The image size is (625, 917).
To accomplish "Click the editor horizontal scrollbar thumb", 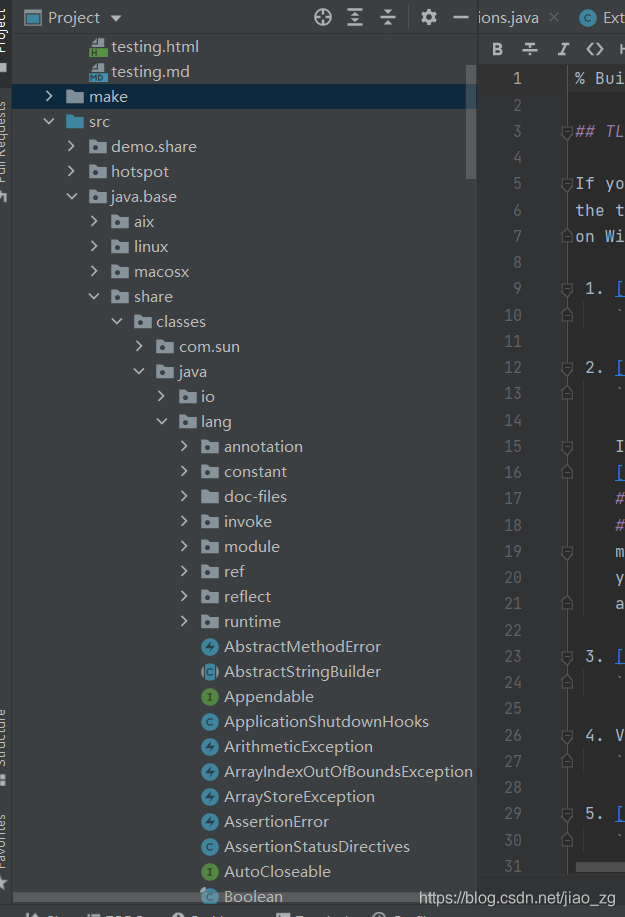I will click(x=600, y=867).
